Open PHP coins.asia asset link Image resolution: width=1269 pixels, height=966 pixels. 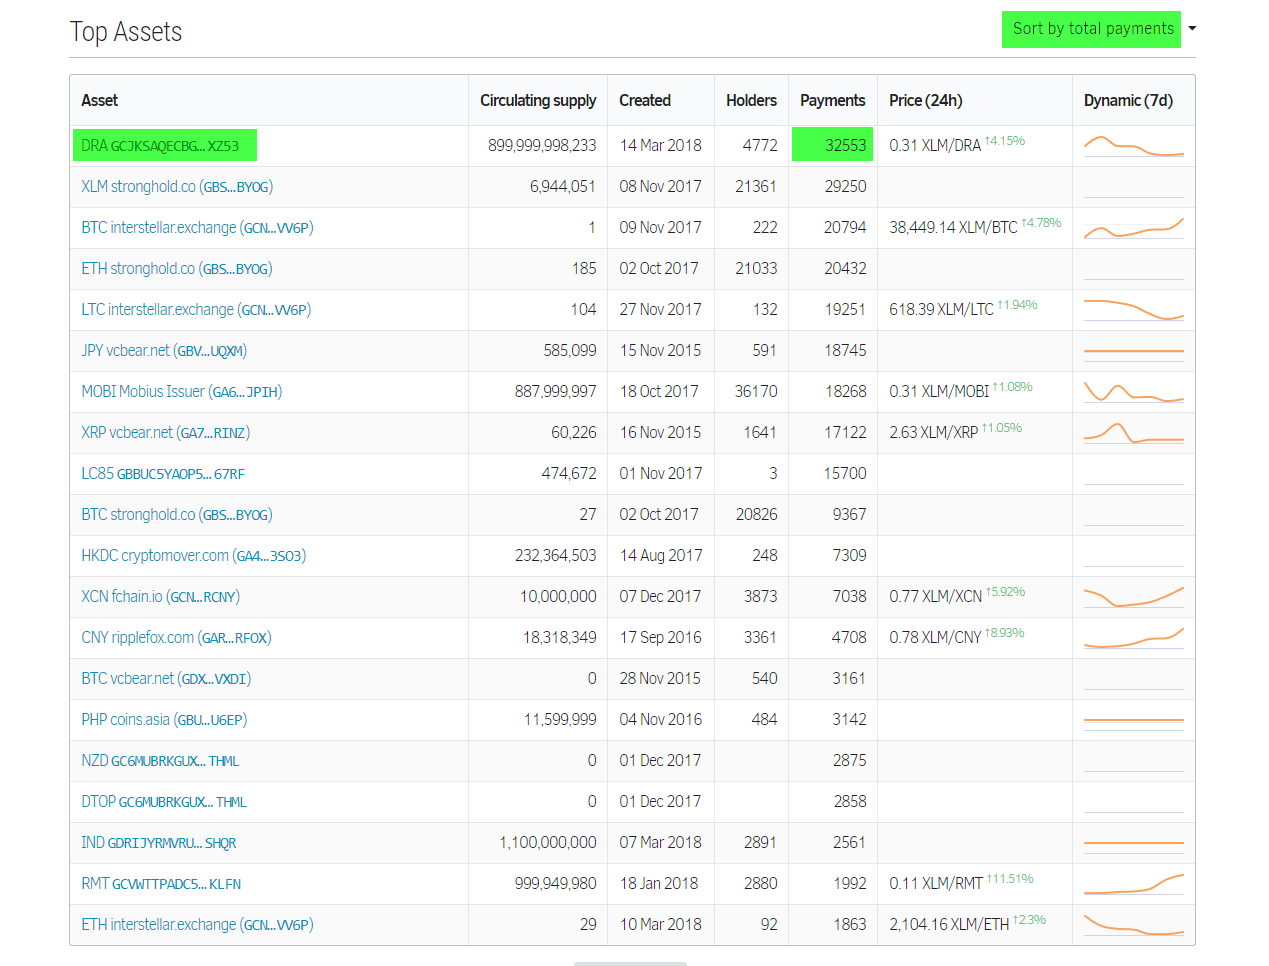[164, 720]
